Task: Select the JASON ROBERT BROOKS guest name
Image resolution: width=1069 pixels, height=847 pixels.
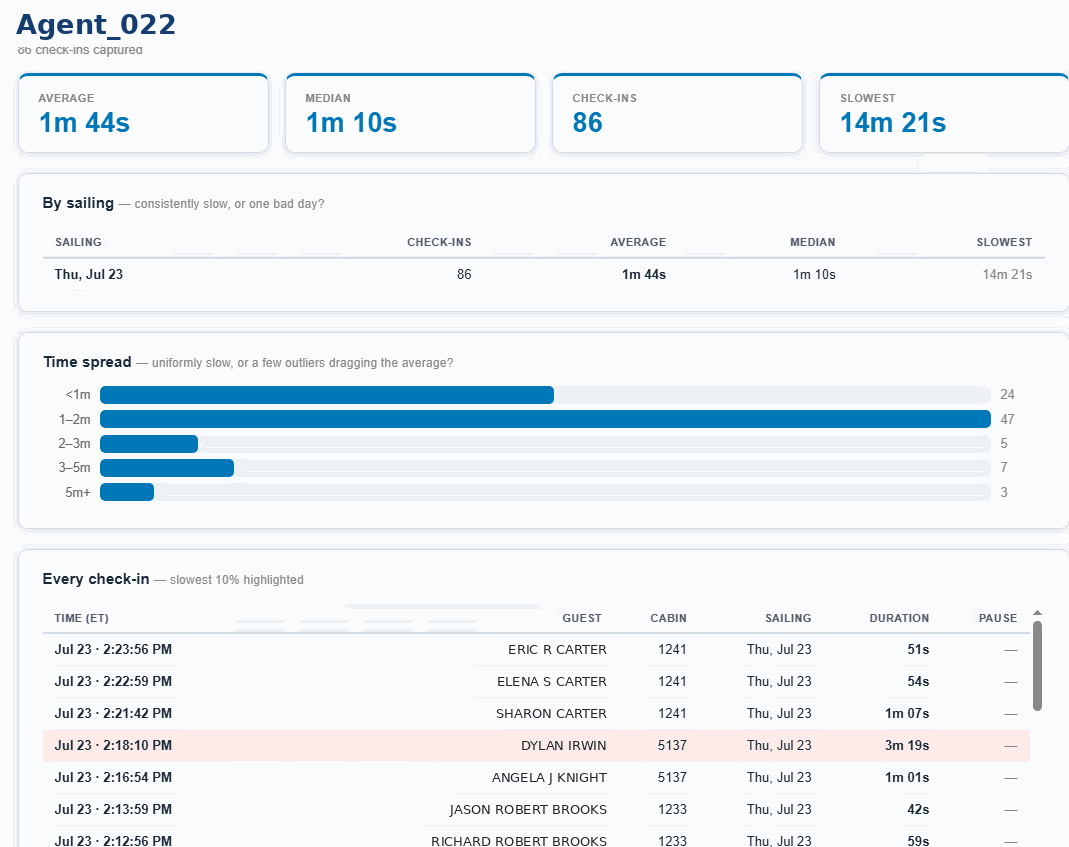Action: (x=528, y=809)
